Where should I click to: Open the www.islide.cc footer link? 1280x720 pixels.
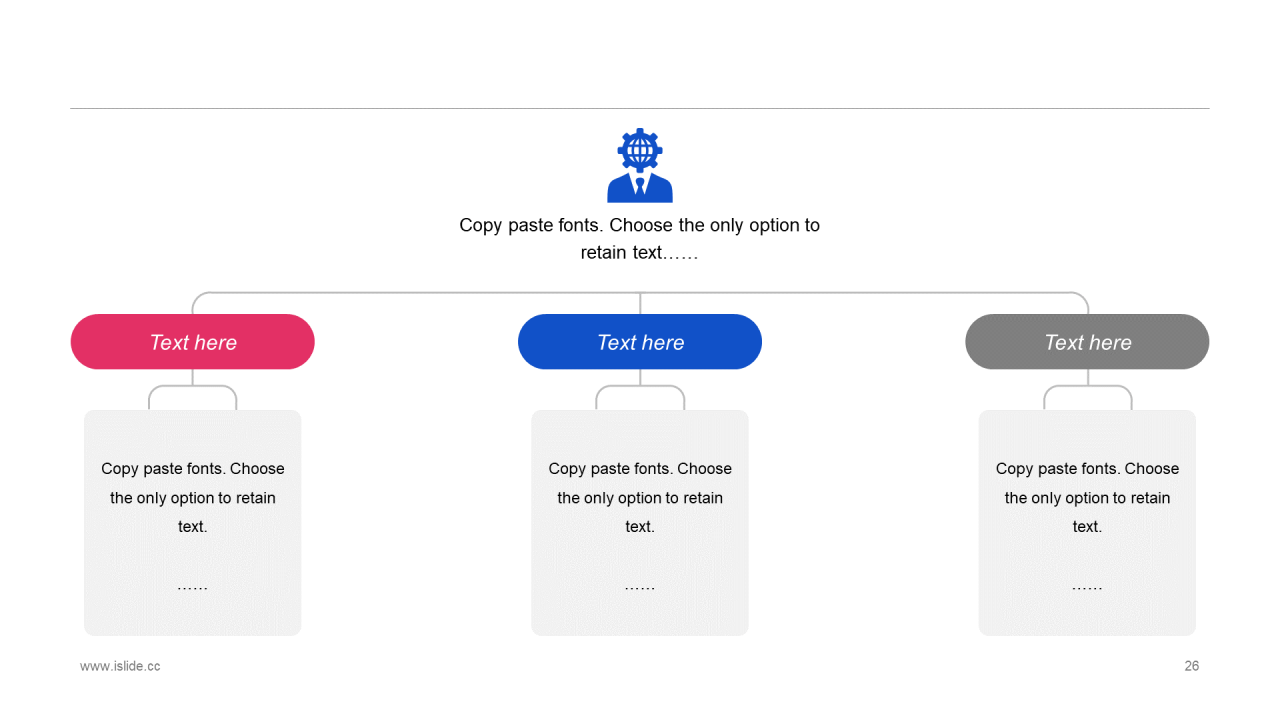[x=120, y=666]
